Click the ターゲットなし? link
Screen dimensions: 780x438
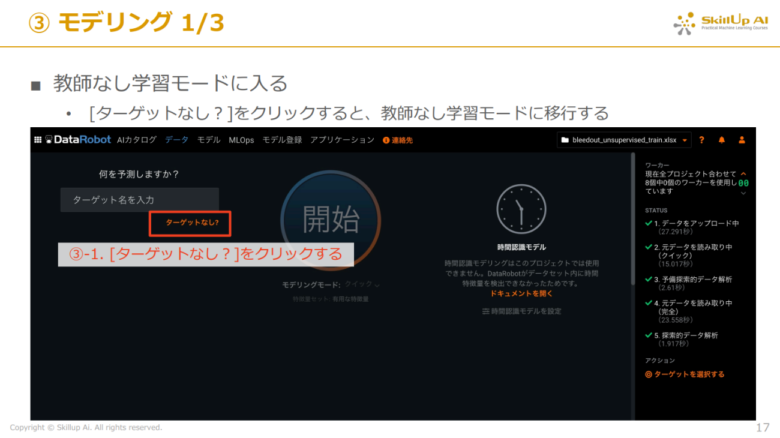(x=192, y=222)
